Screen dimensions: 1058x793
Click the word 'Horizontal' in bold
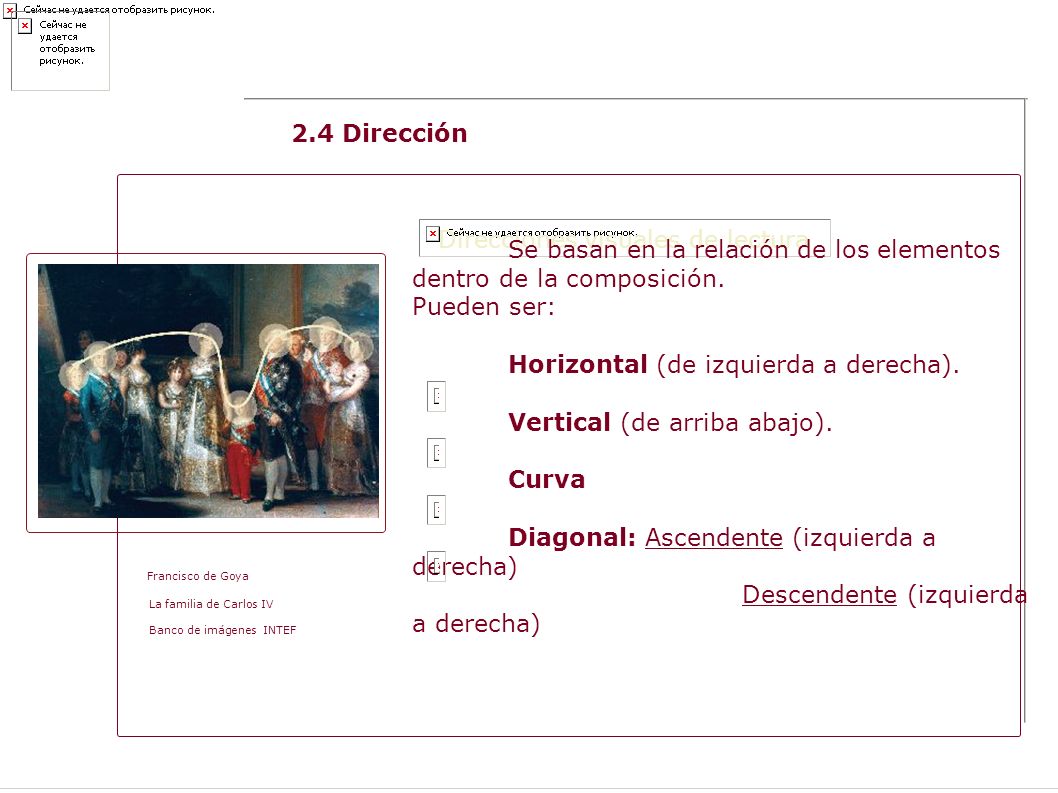click(x=578, y=364)
